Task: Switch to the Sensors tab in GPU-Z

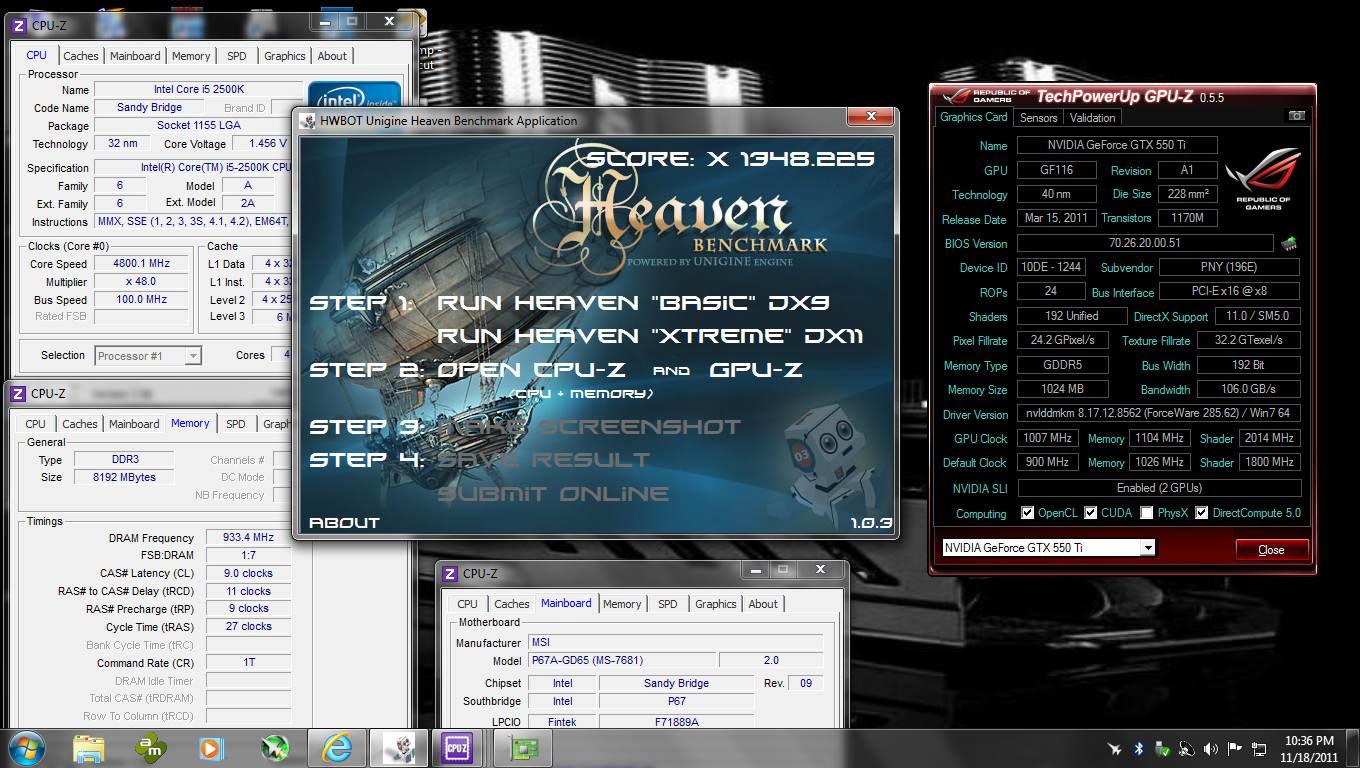Action: tap(1038, 117)
